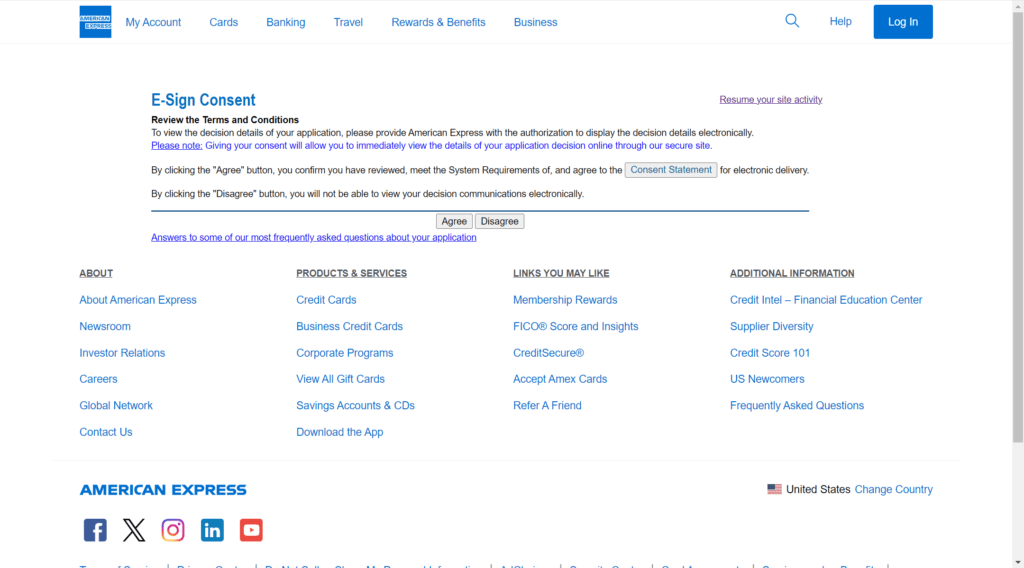
Task: Click the Change Country link
Action: (x=893, y=489)
